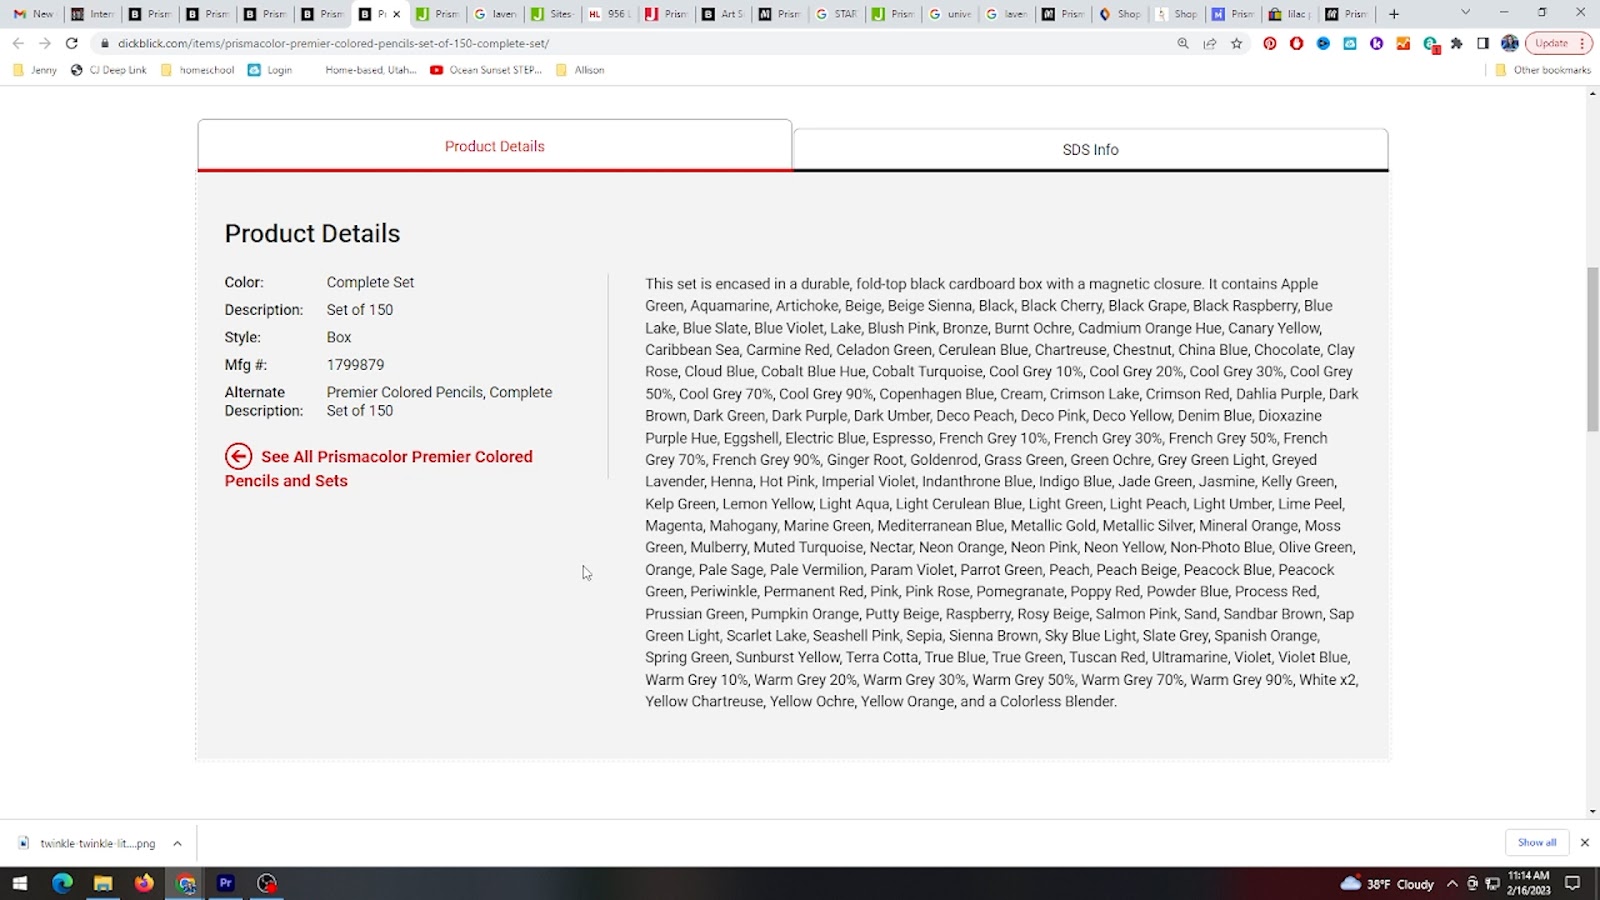Open a new browser tab

tap(1394, 14)
